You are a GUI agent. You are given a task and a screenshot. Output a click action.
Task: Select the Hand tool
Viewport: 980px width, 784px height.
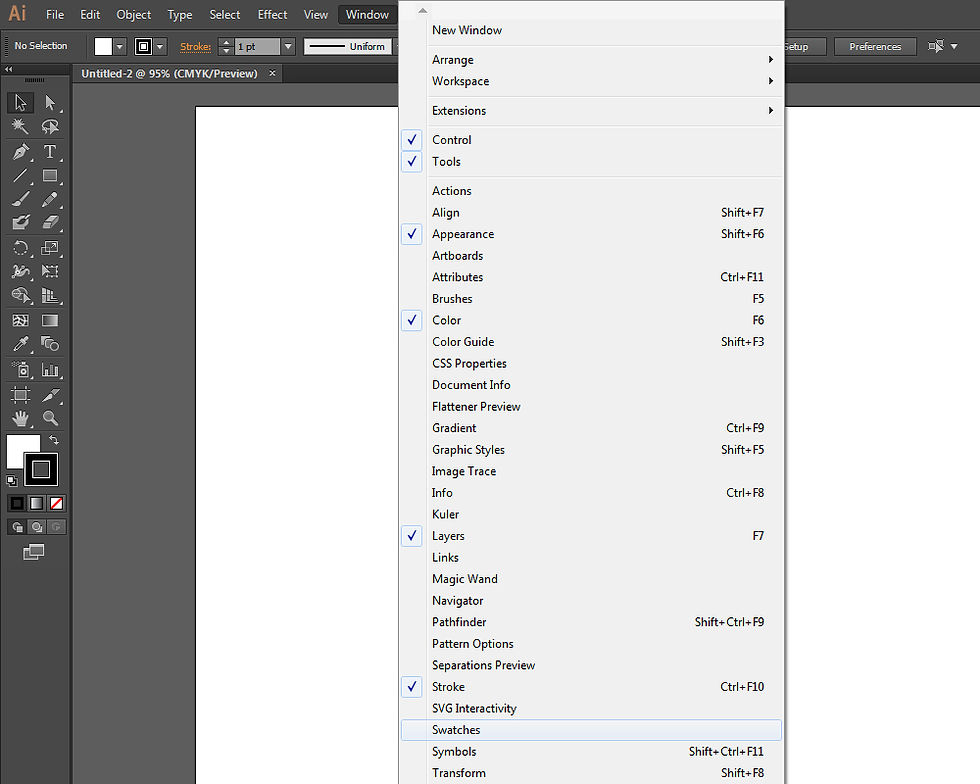20,418
